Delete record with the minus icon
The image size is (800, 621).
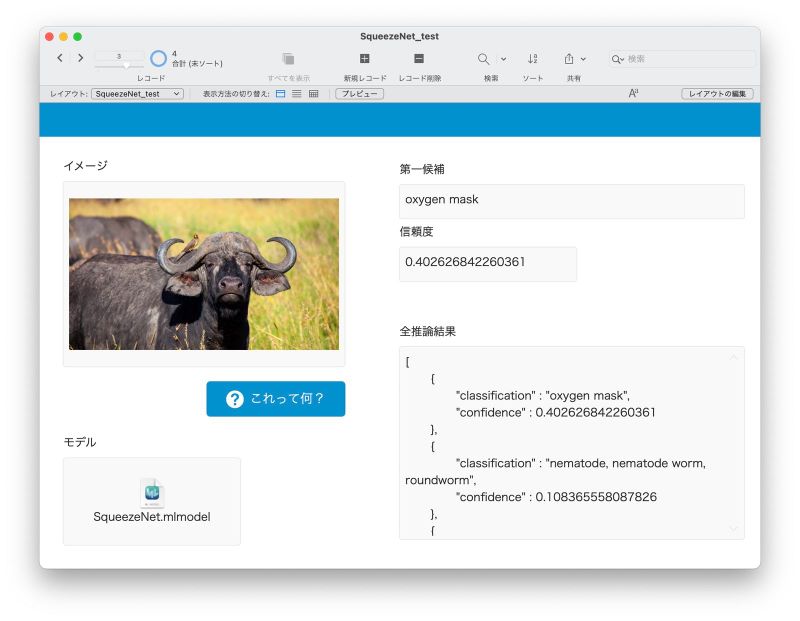pyautogui.click(x=419, y=59)
